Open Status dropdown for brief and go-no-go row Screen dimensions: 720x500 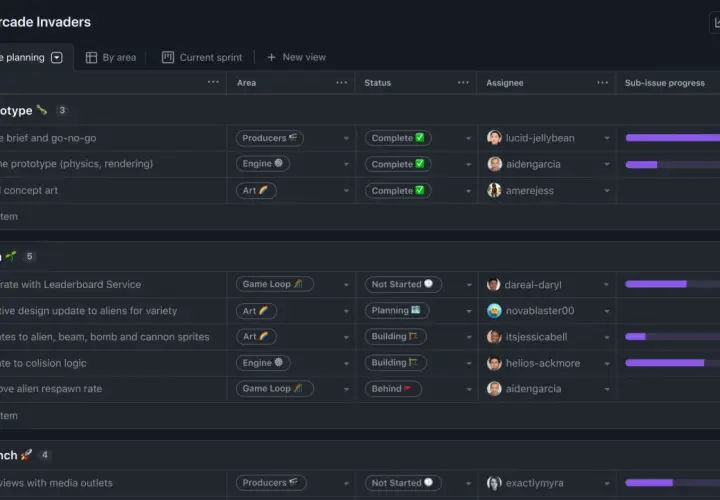coord(468,138)
